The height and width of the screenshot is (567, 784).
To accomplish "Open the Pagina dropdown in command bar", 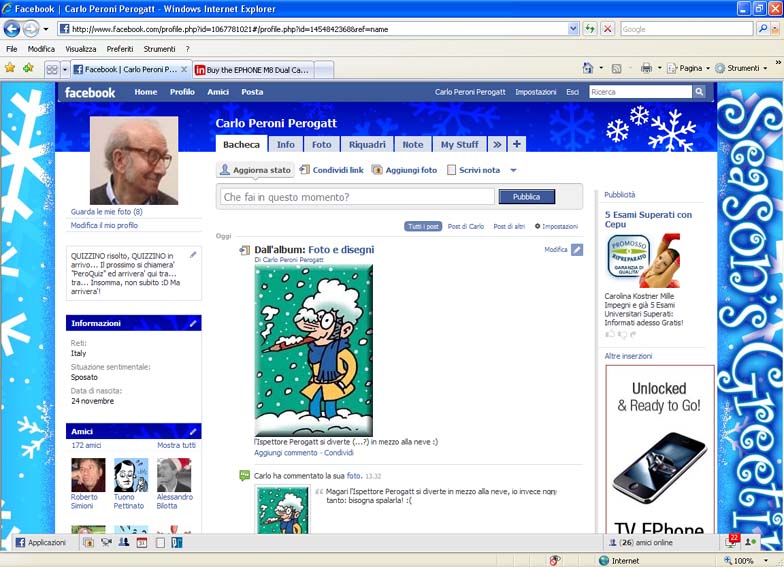I will 688,68.
